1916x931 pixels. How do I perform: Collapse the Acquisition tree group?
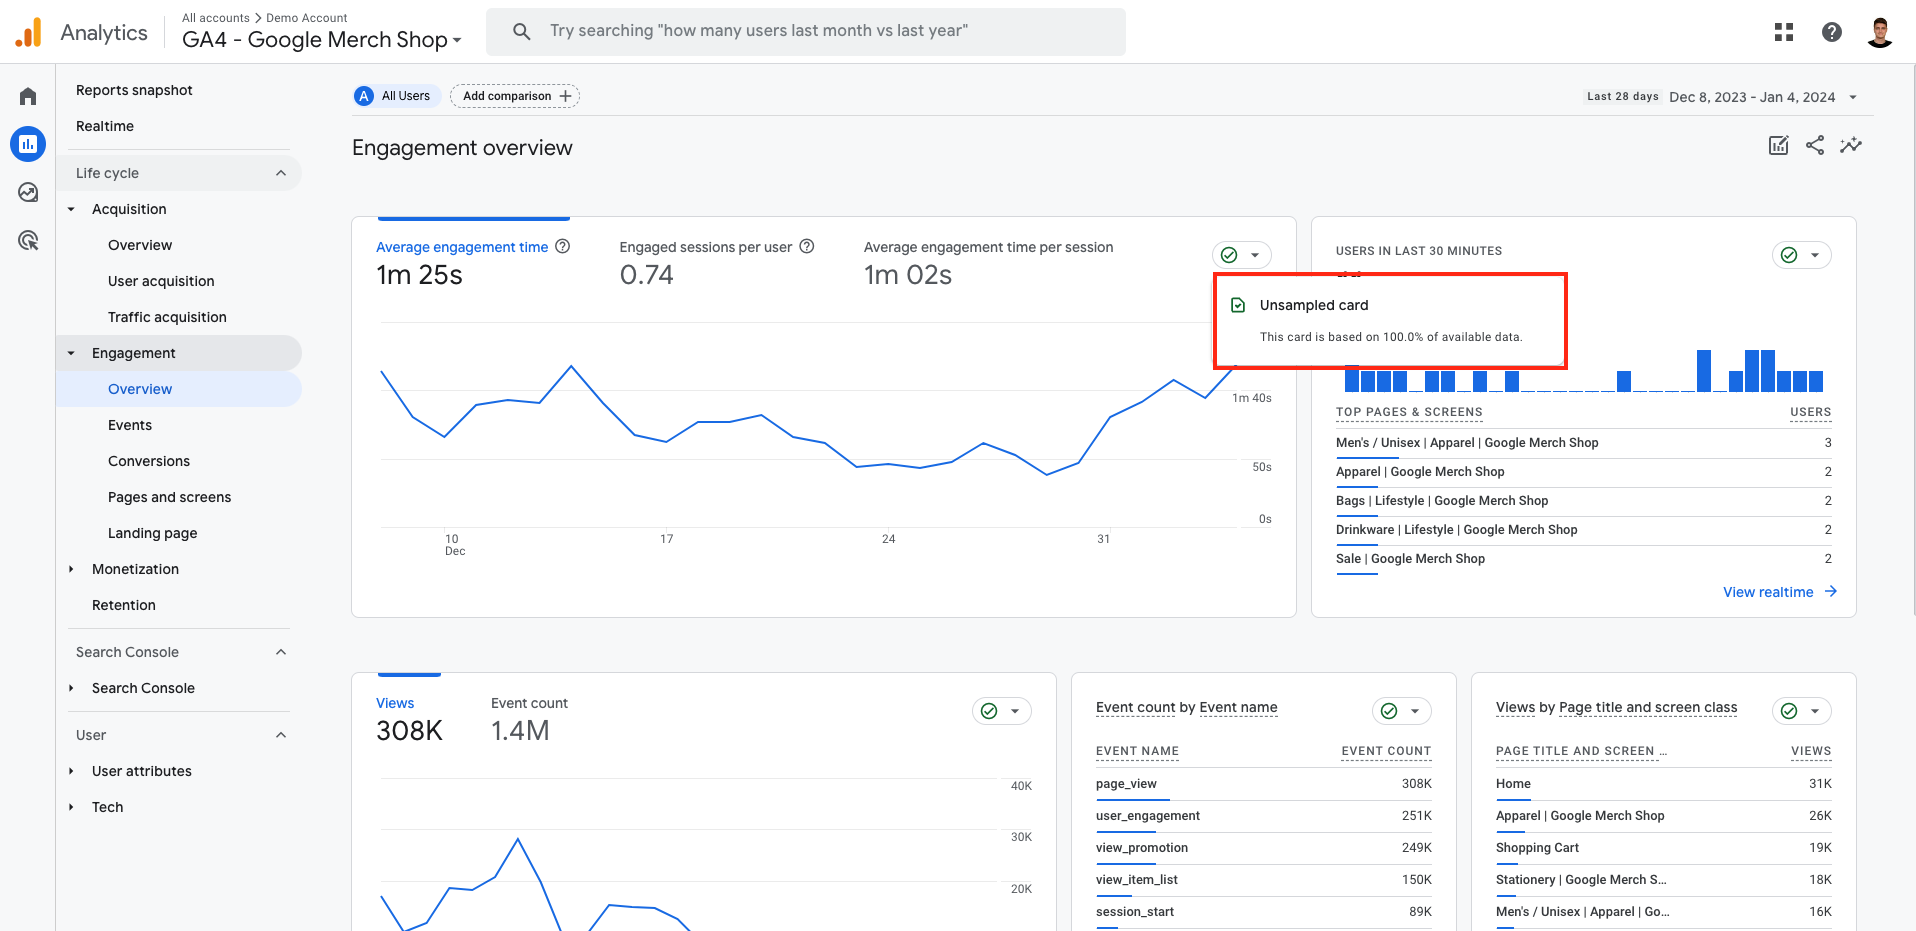pos(71,209)
